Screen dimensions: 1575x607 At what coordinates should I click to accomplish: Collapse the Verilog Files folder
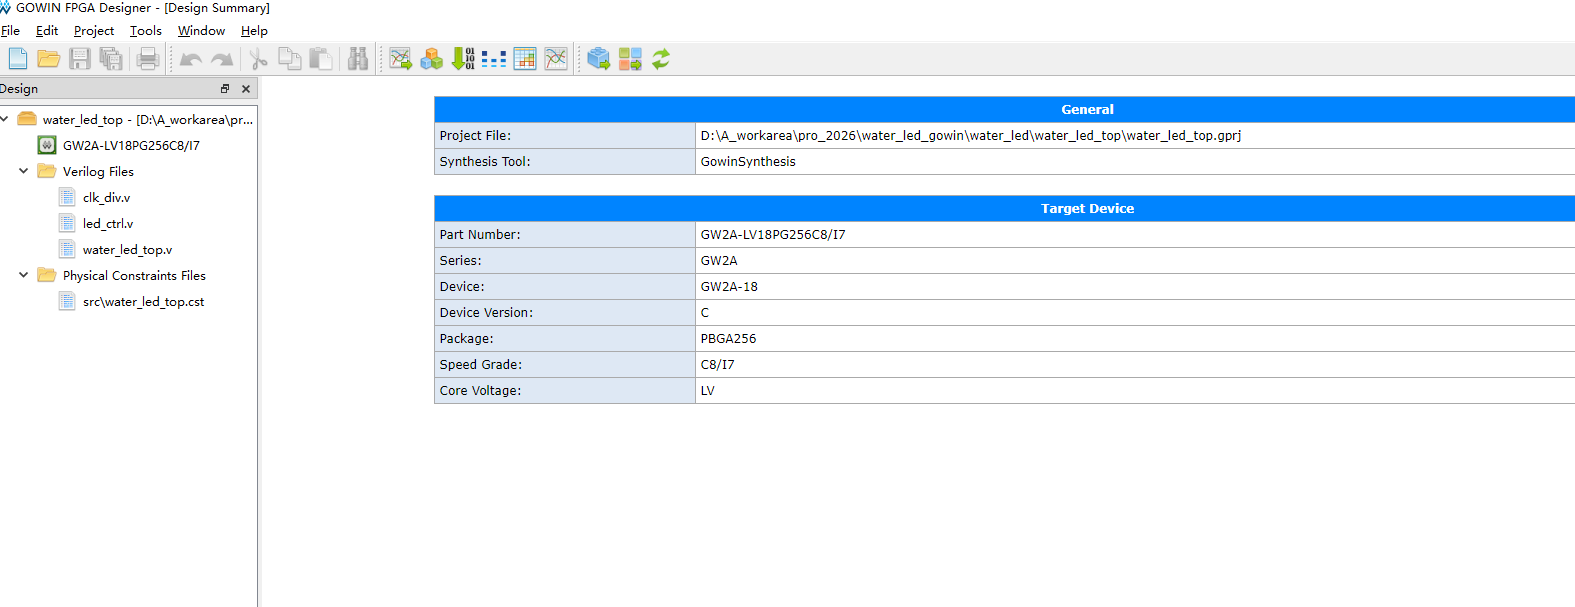click(24, 171)
